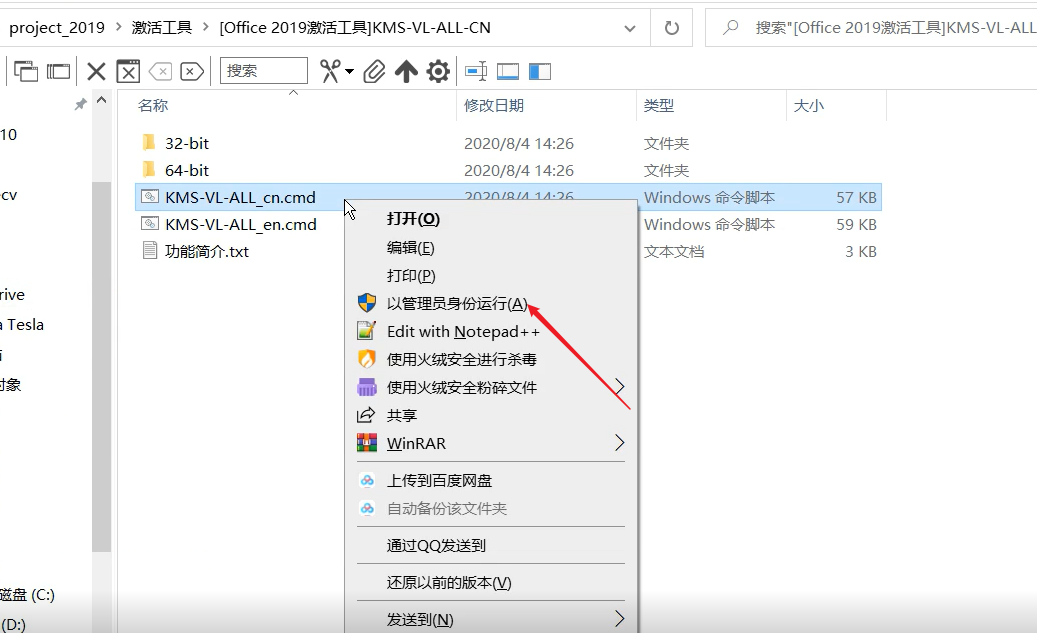The image size is (1037, 633).
Task: Click the up arrow toolbar icon
Action: click(406, 71)
